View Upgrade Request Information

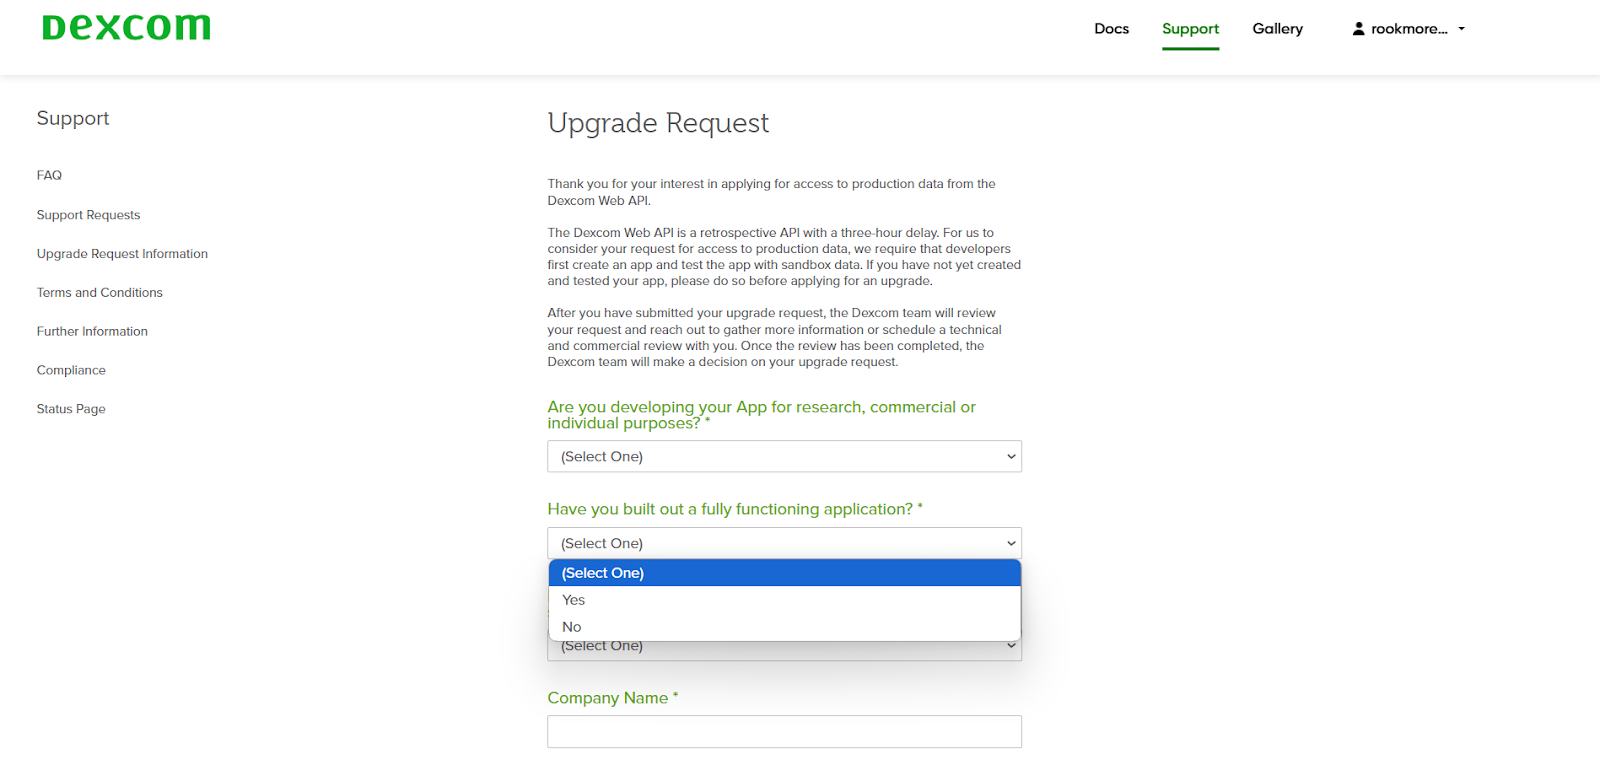click(122, 254)
